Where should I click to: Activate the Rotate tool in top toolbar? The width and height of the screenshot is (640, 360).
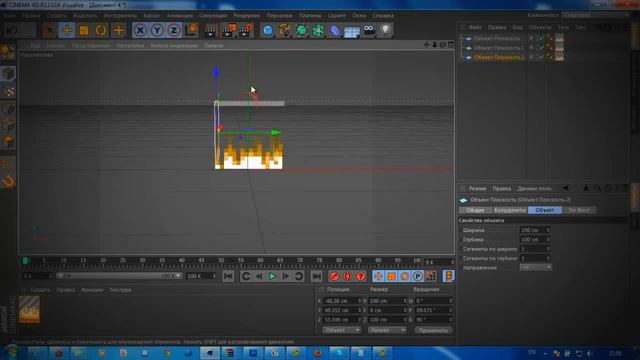[101, 30]
